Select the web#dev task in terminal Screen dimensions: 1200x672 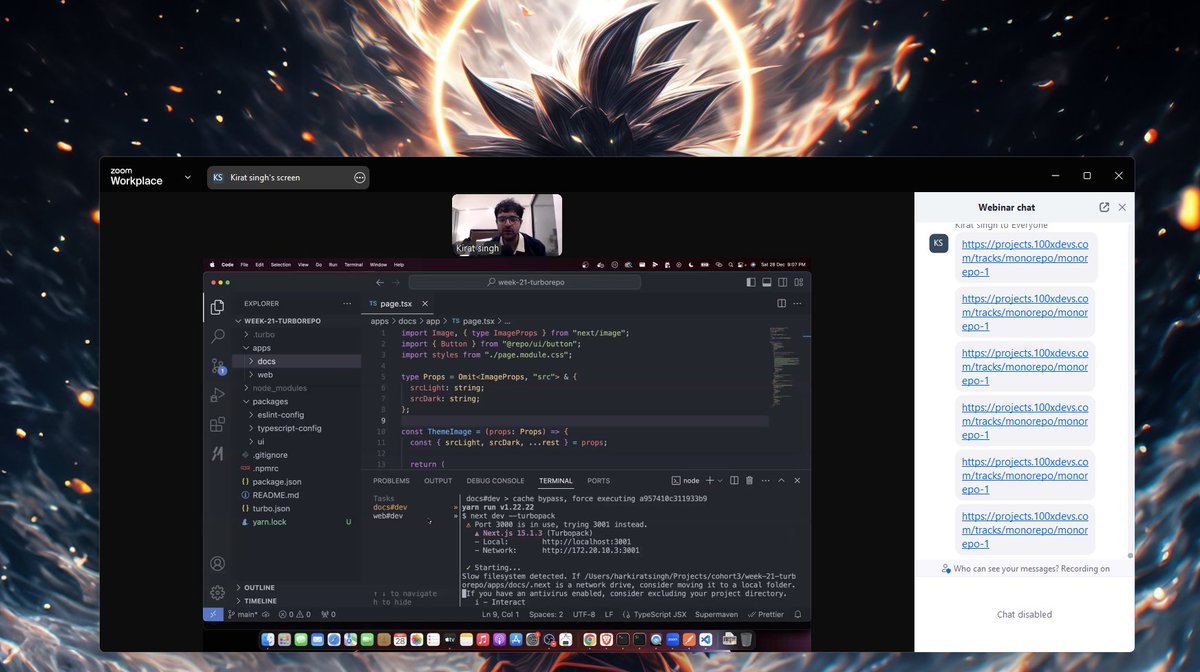[388, 516]
